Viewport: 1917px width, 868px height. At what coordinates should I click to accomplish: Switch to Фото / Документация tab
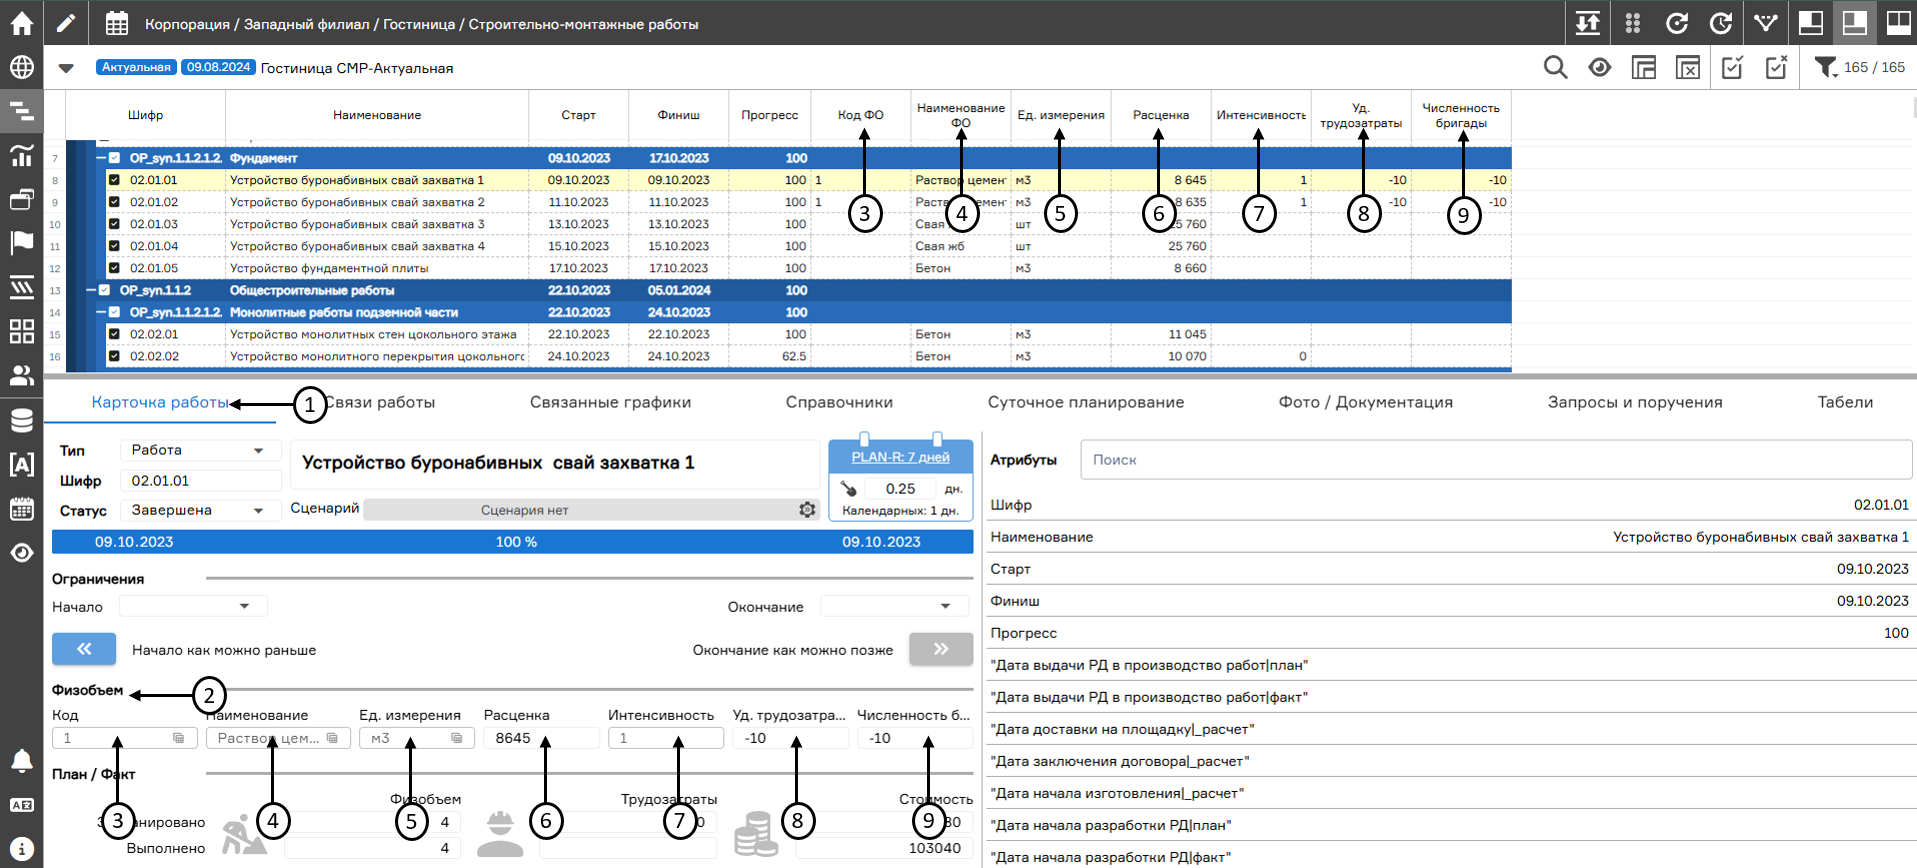tap(1366, 402)
